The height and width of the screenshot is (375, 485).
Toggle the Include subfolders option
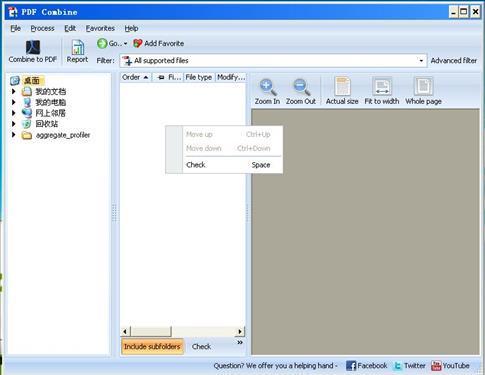click(x=152, y=347)
